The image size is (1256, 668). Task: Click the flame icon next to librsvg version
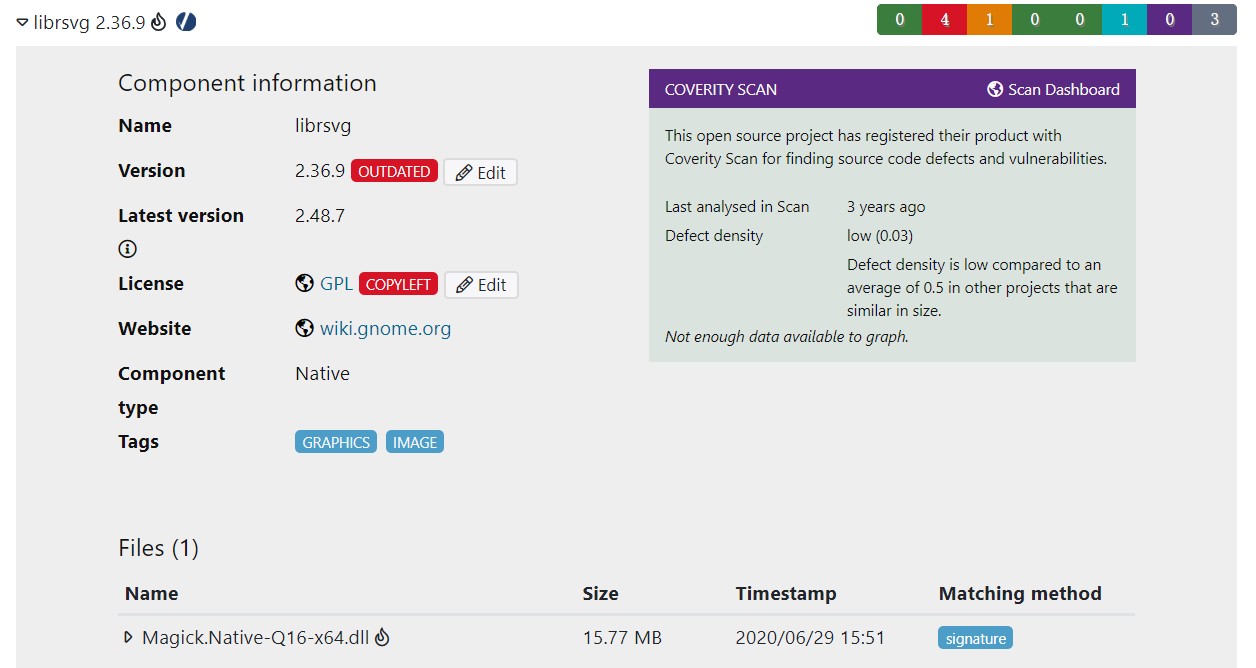tap(157, 22)
